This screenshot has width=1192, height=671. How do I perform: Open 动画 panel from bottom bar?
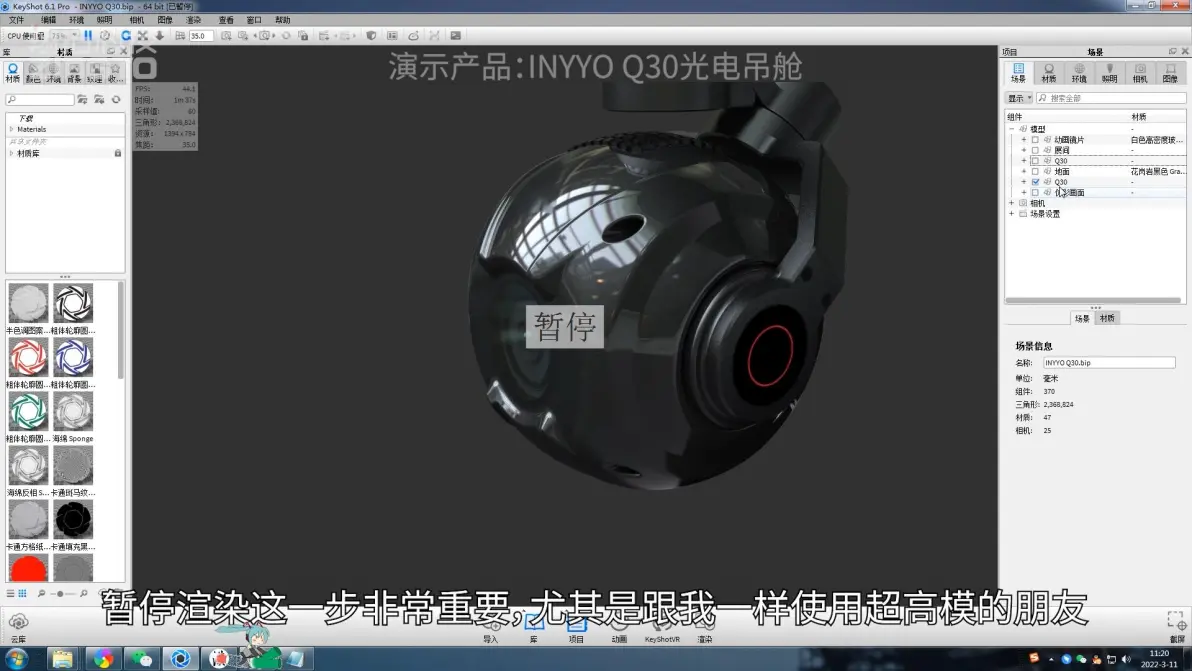pyautogui.click(x=619, y=631)
